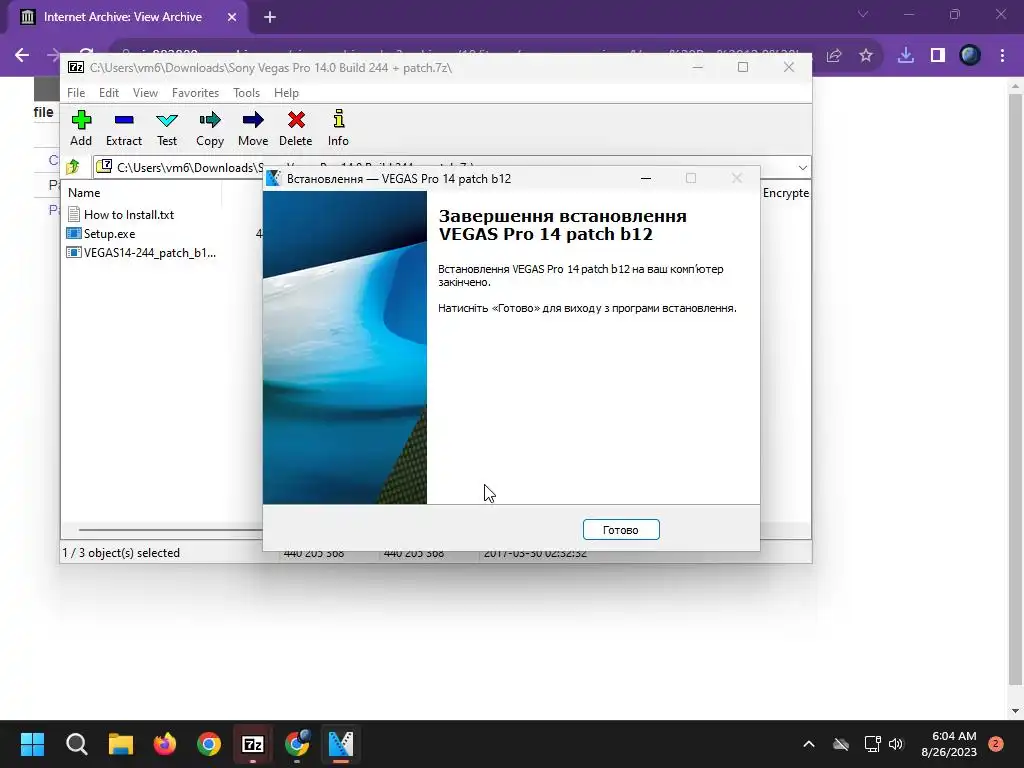Open the Info toolbar icon
Viewport: 1024px width, 768px height.
338,128
